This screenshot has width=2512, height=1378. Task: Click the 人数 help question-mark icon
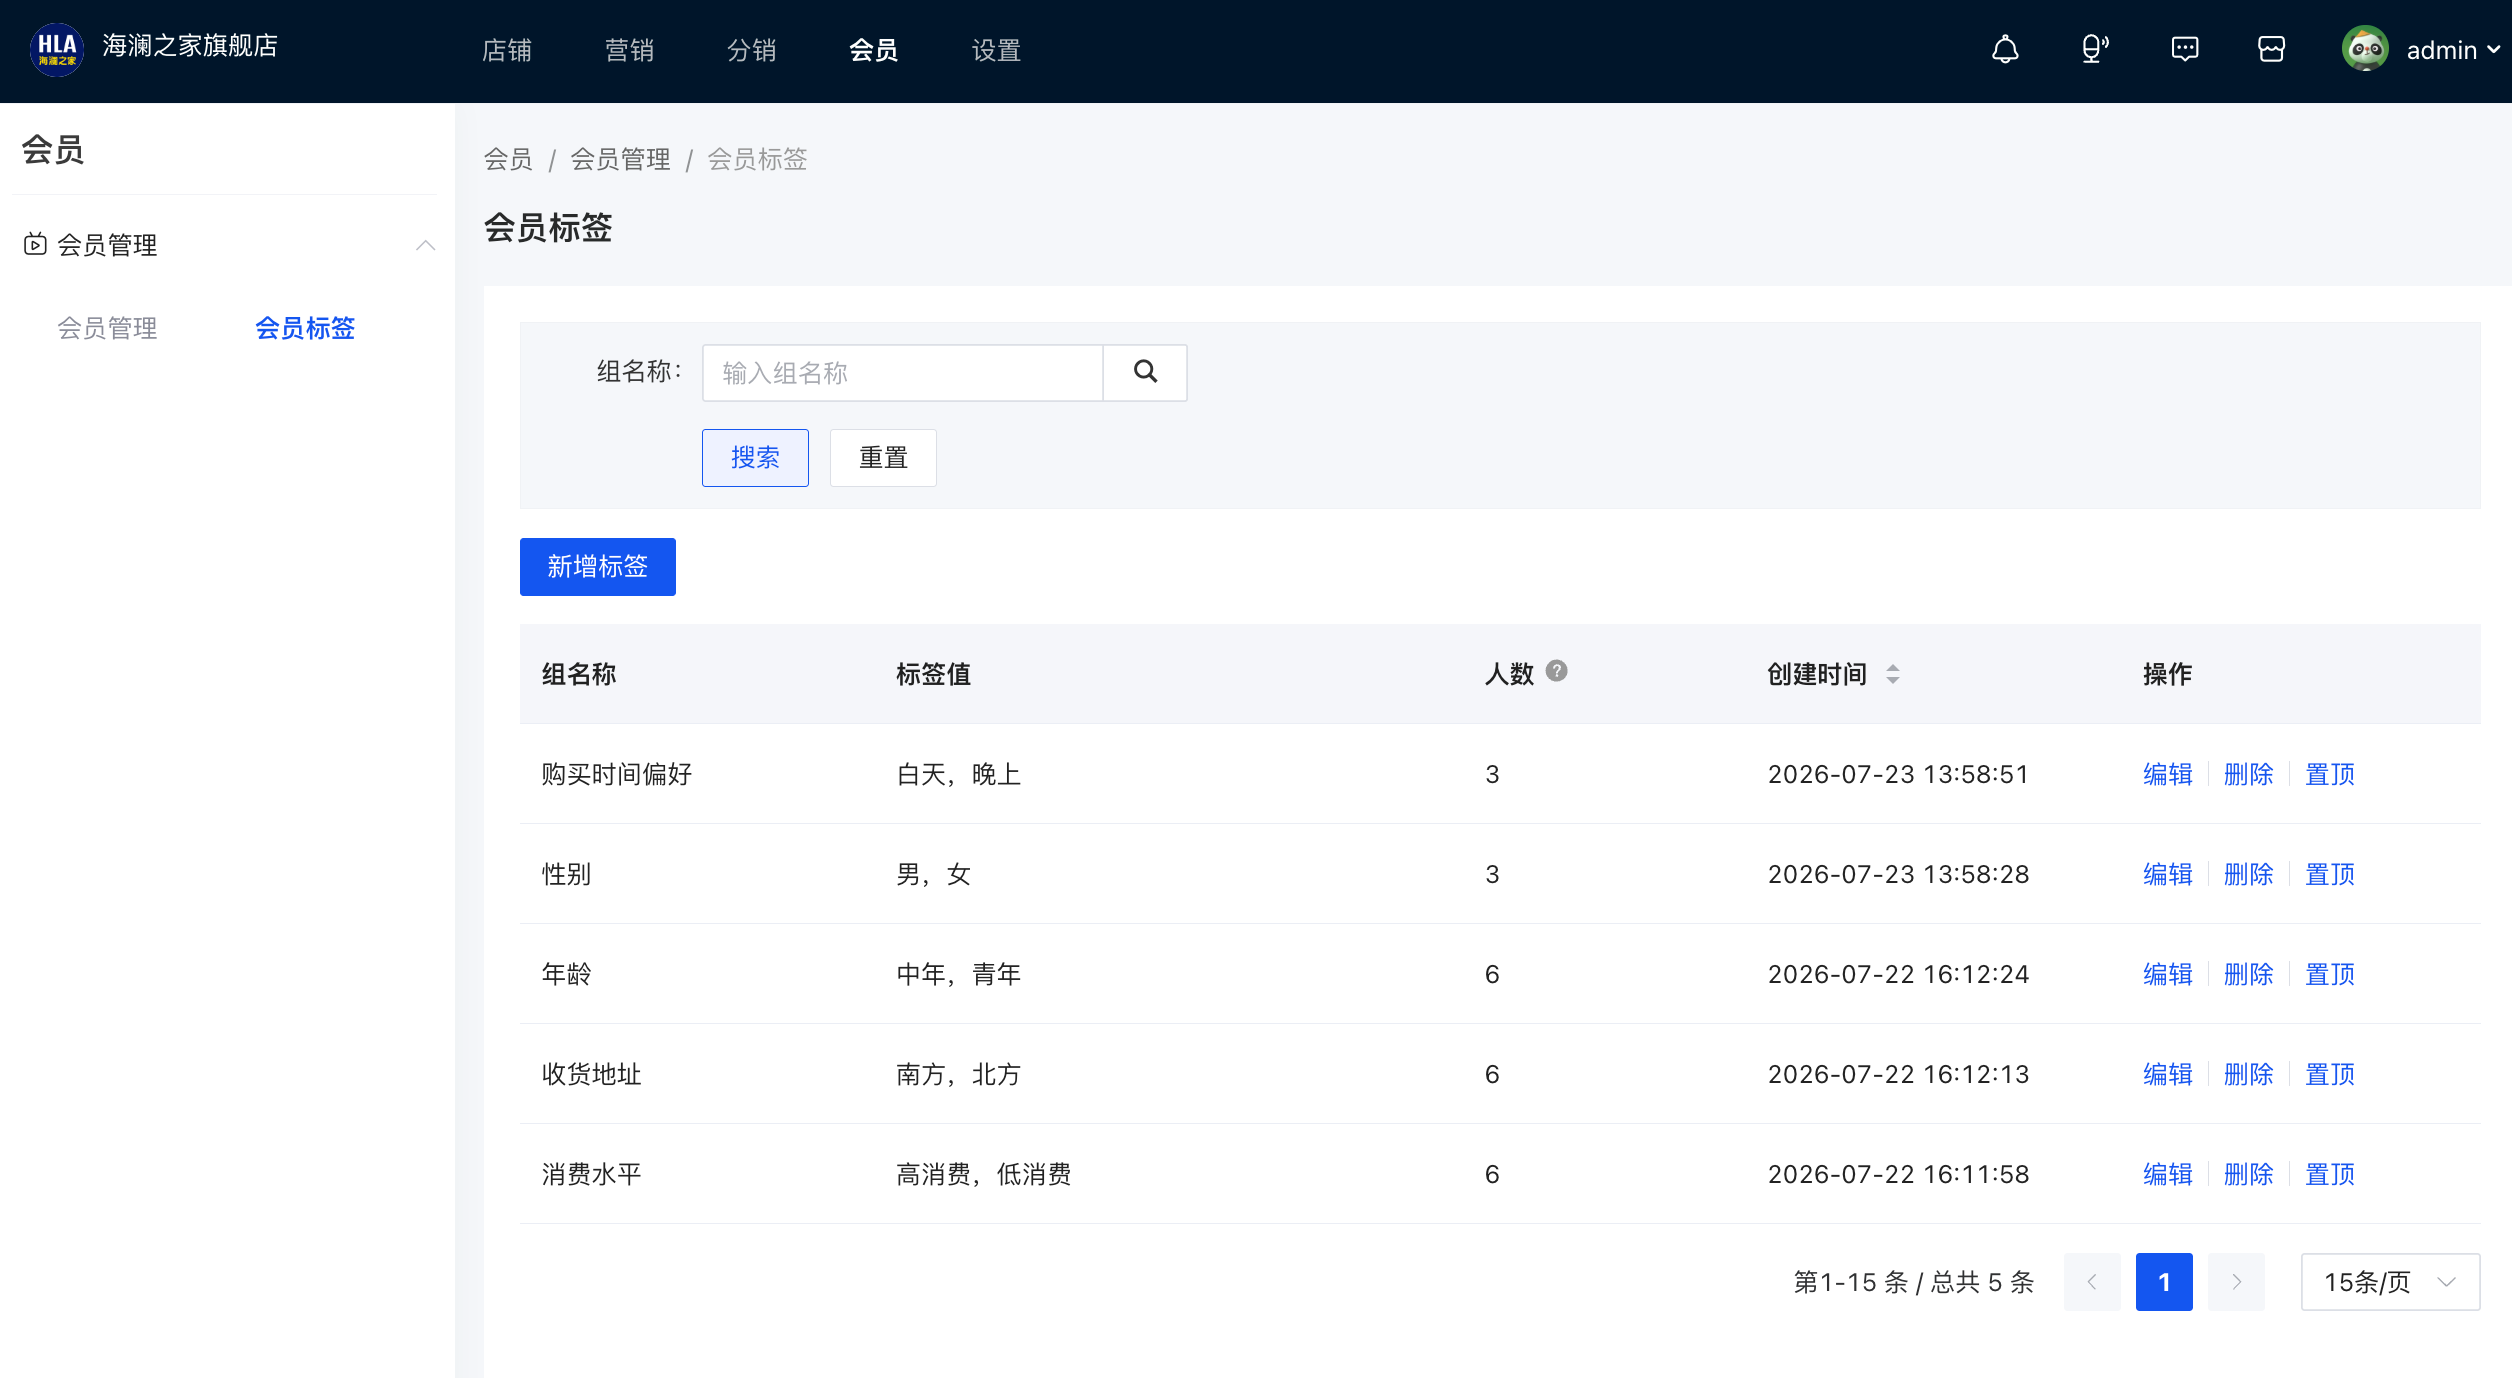point(1556,671)
